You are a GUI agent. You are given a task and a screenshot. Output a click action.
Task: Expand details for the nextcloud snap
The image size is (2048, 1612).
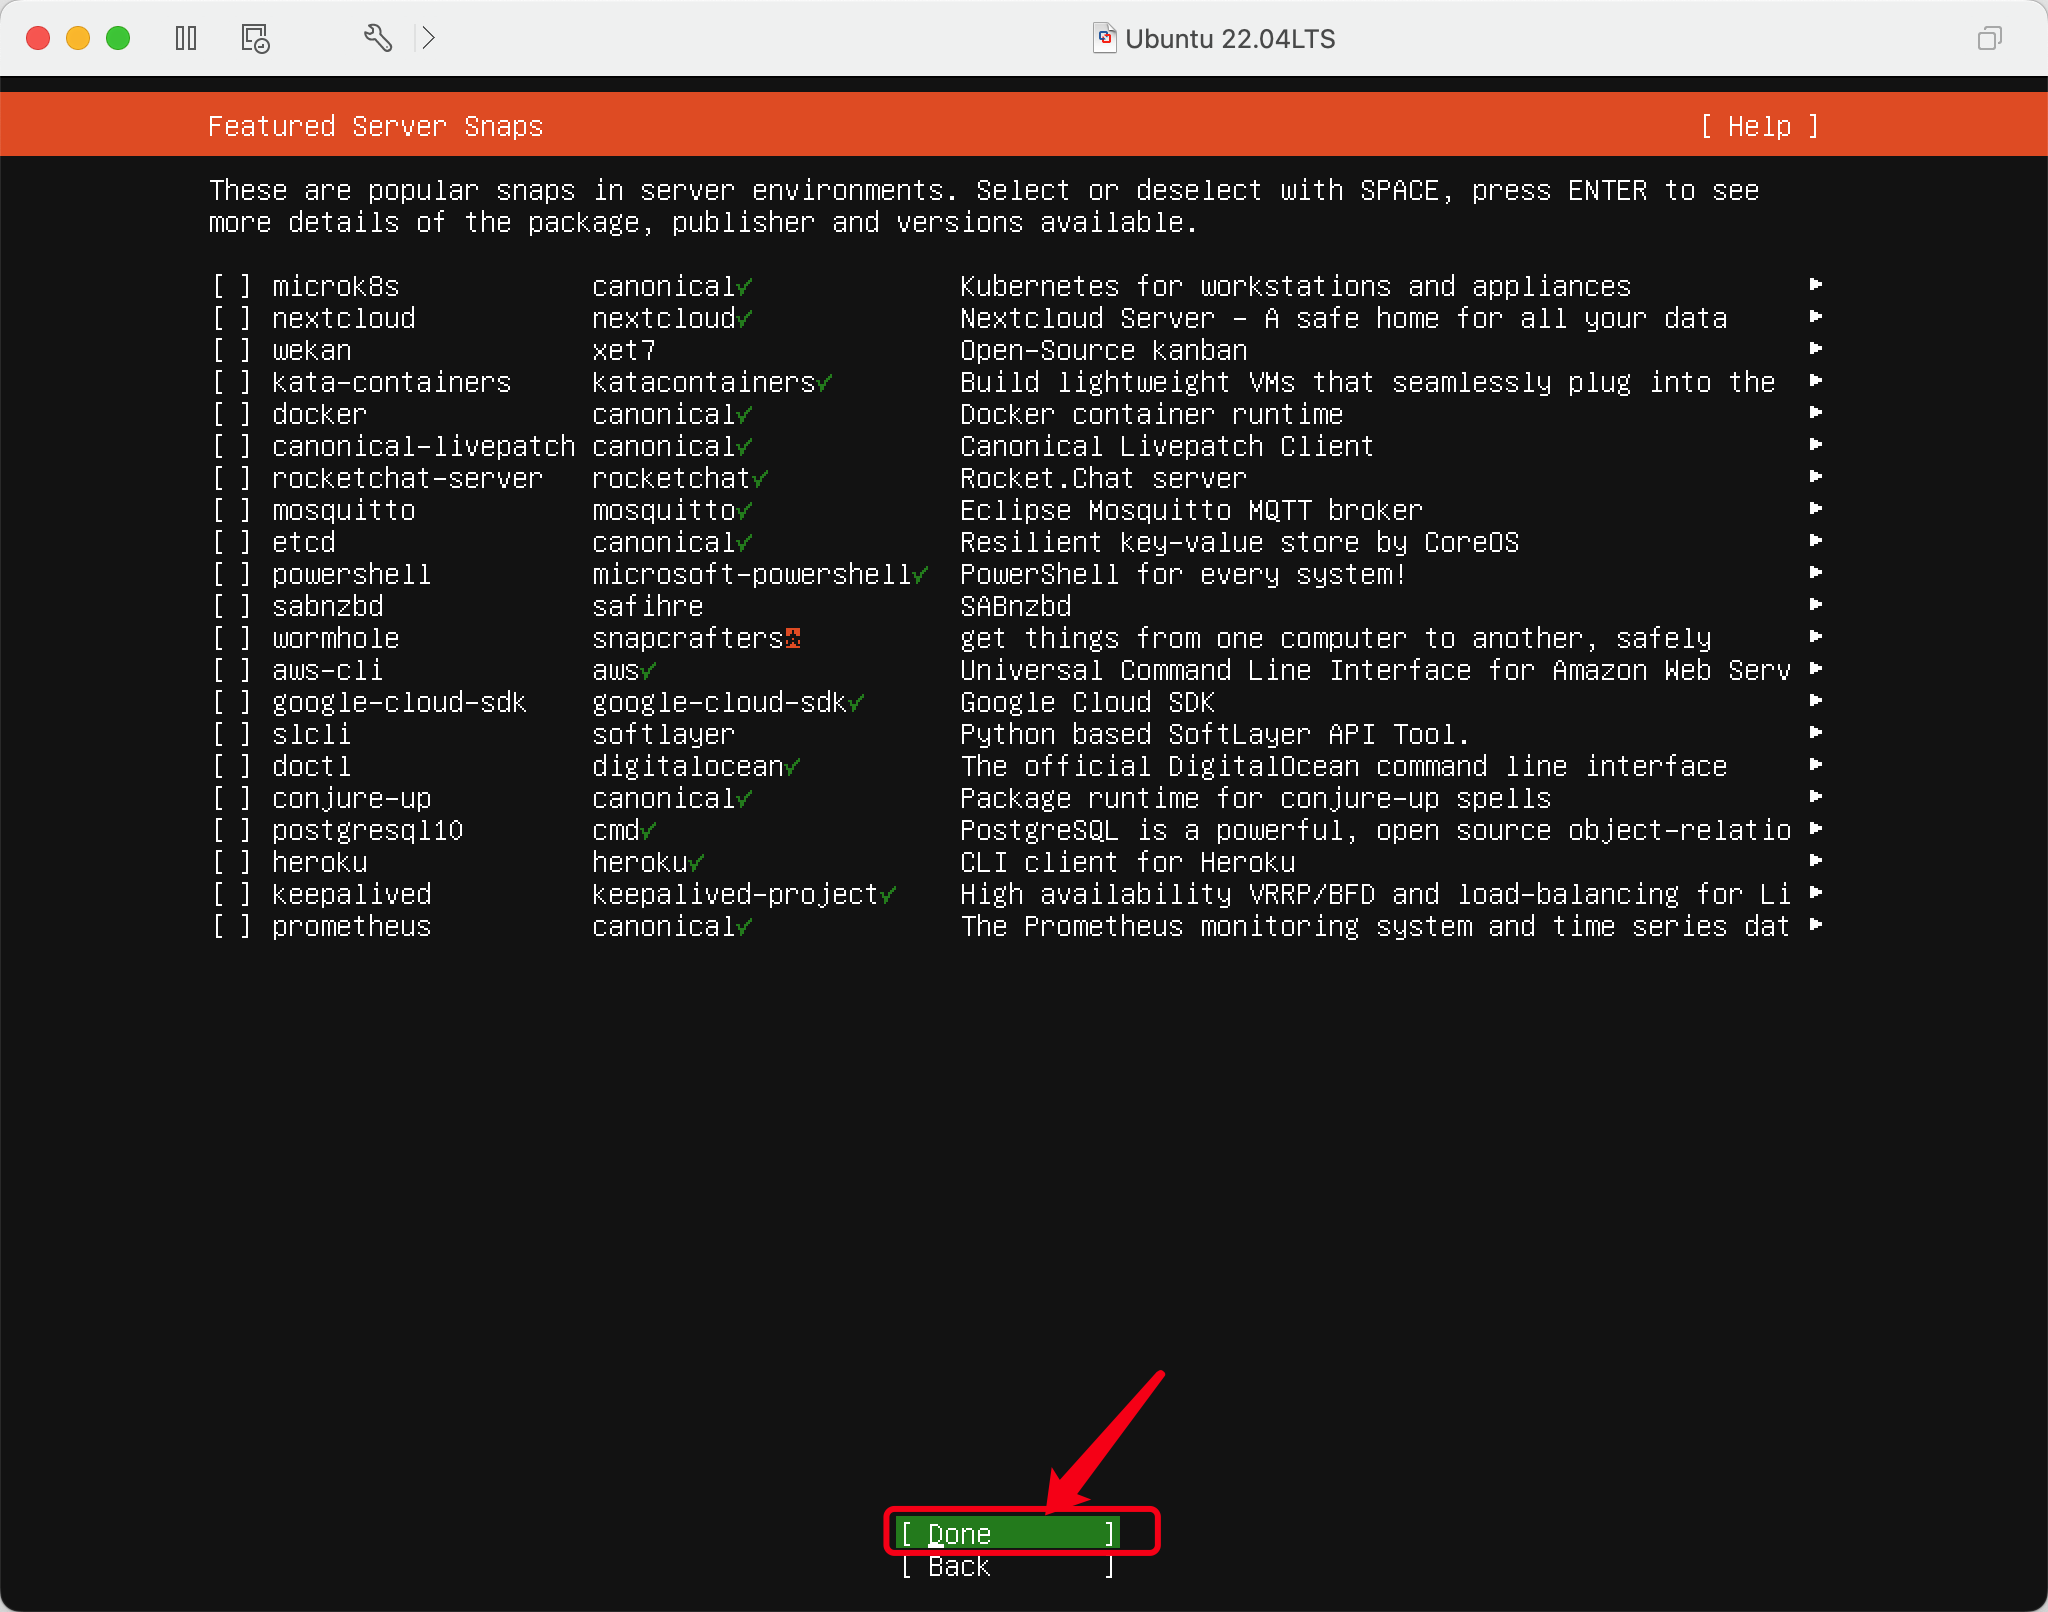click(x=1815, y=317)
